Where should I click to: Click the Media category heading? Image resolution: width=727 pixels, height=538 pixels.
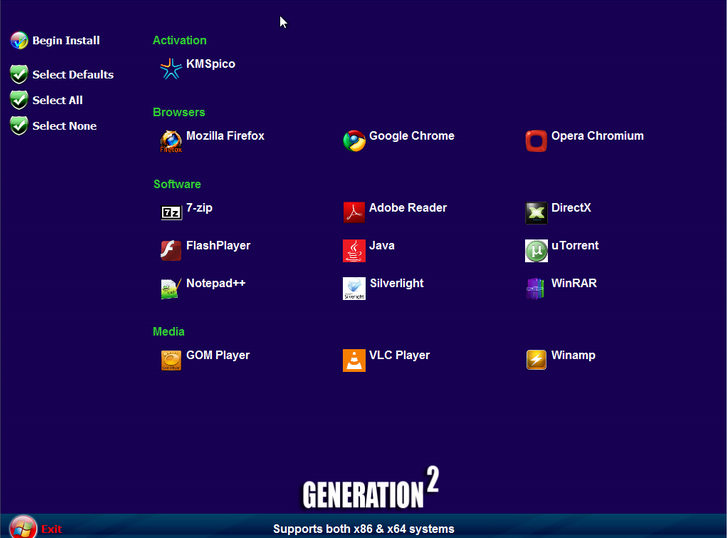click(x=169, y=332)
